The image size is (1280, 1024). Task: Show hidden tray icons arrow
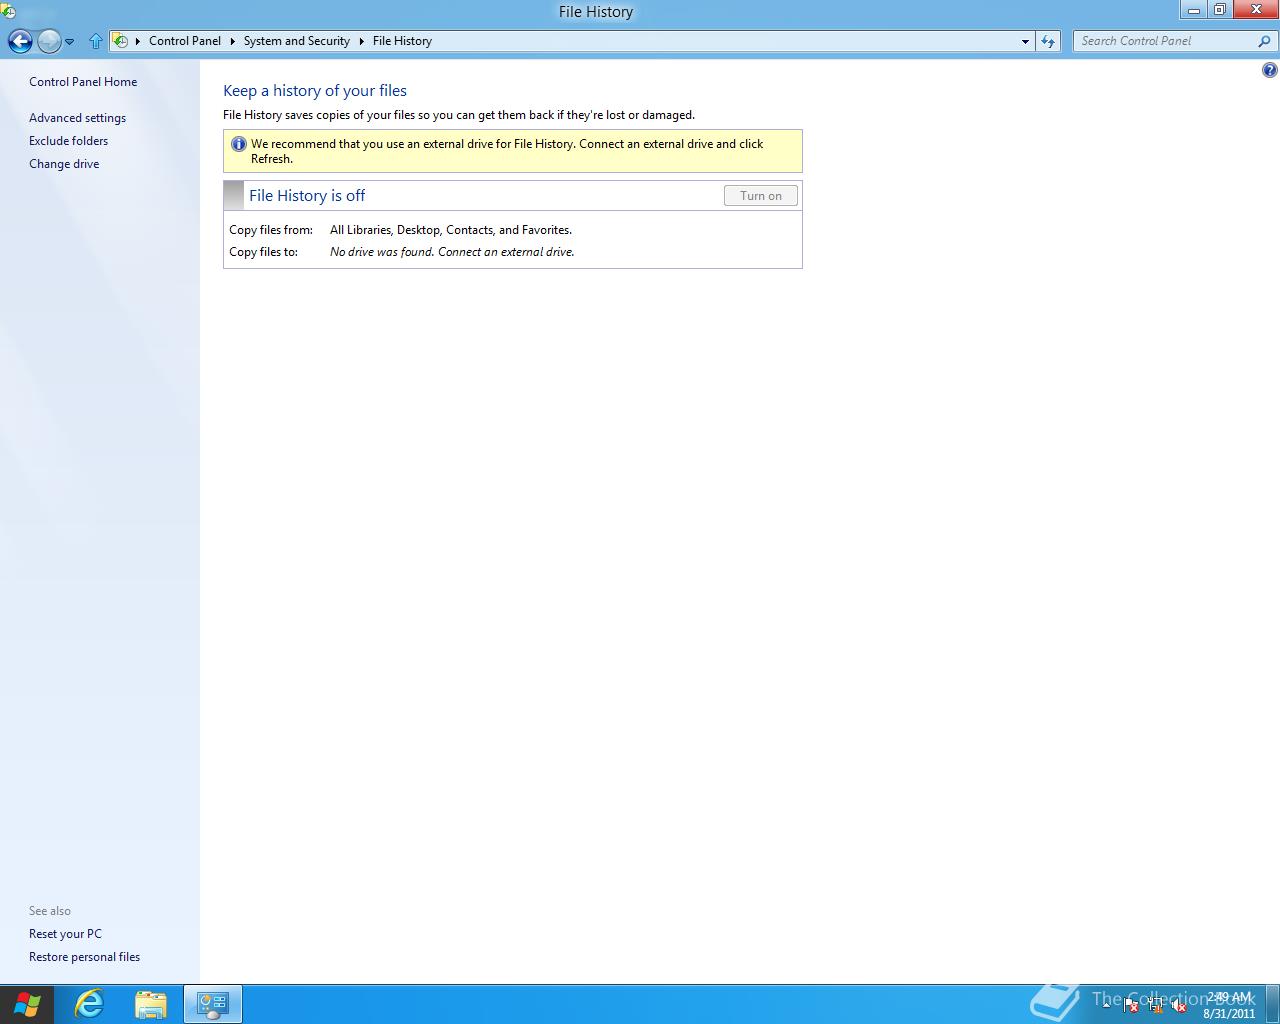[1106, 1007]
